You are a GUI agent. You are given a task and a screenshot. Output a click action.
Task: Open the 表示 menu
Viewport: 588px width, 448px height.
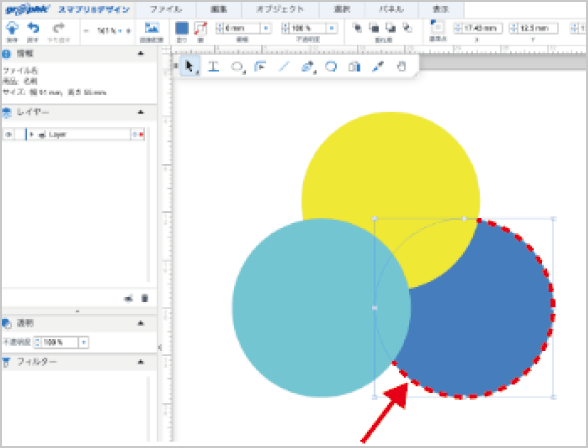point(441,9)
